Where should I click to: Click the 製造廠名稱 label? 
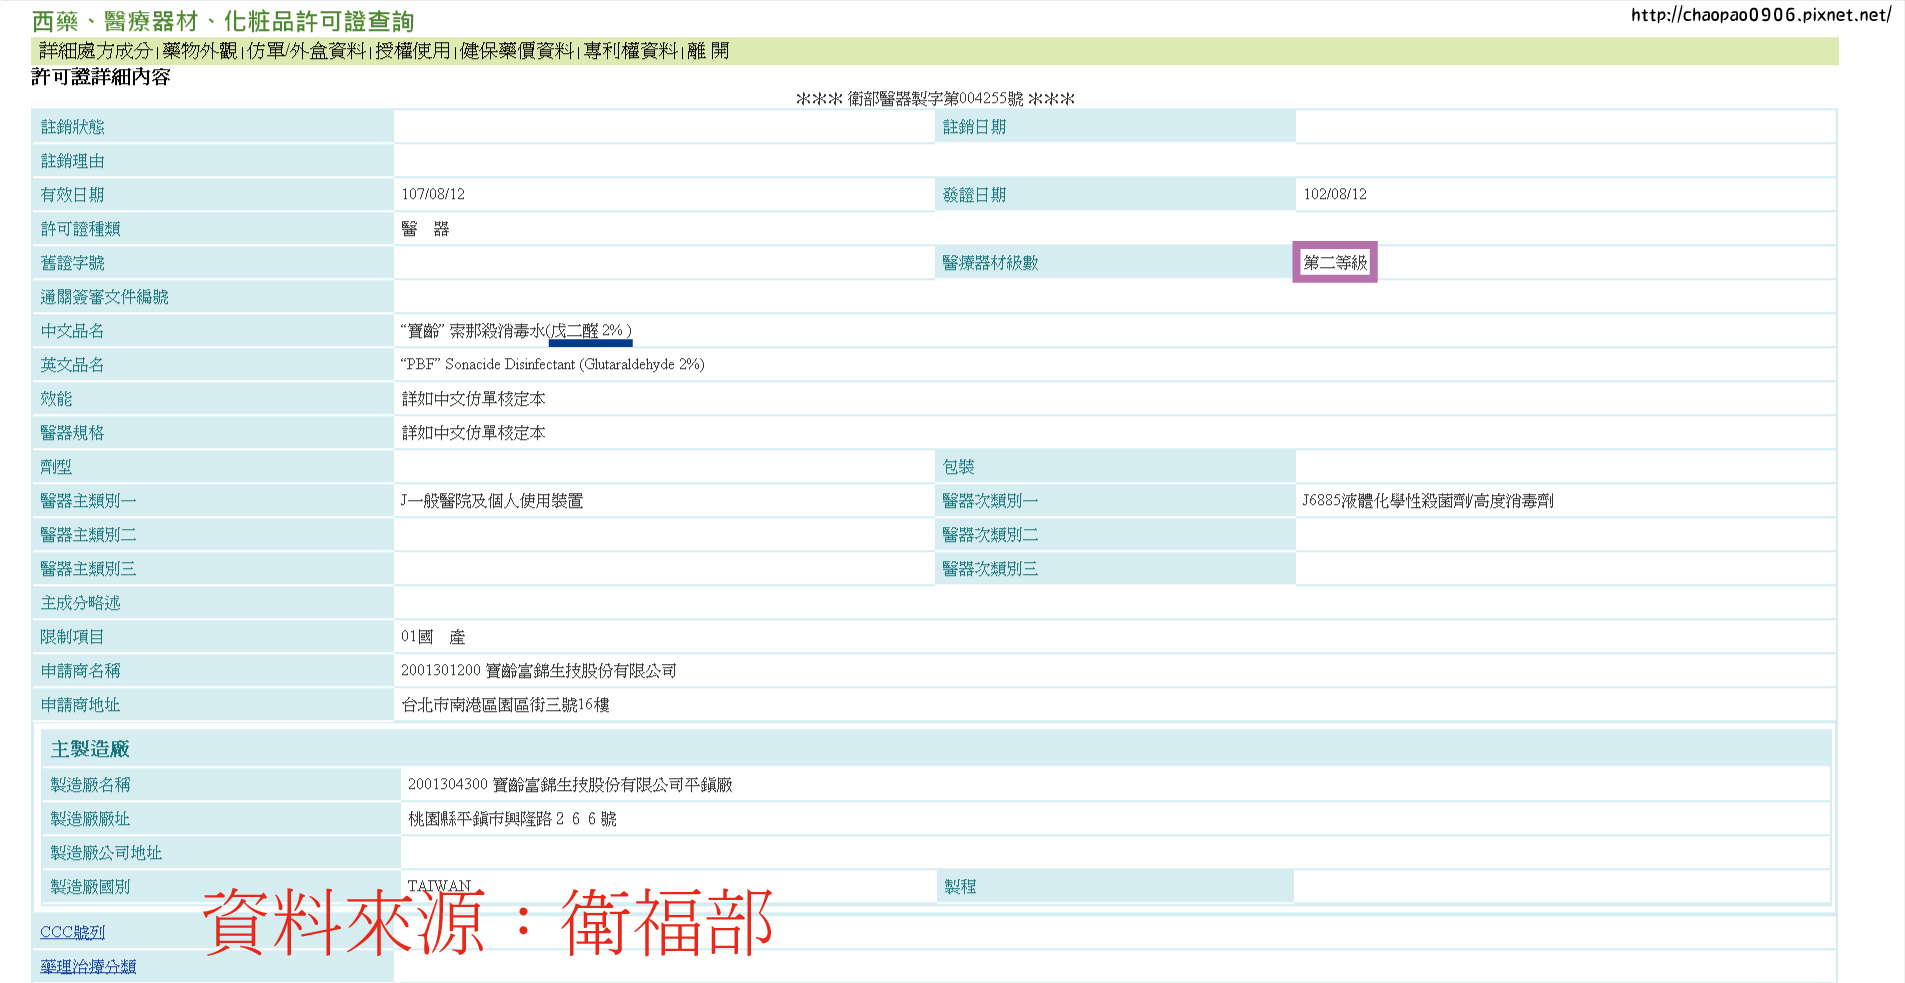click(91, 785)
